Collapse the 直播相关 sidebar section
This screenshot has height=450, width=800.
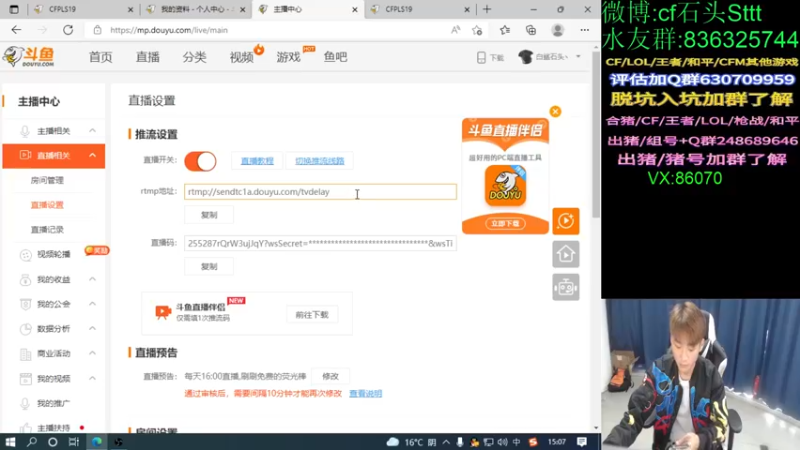[92, 155]
